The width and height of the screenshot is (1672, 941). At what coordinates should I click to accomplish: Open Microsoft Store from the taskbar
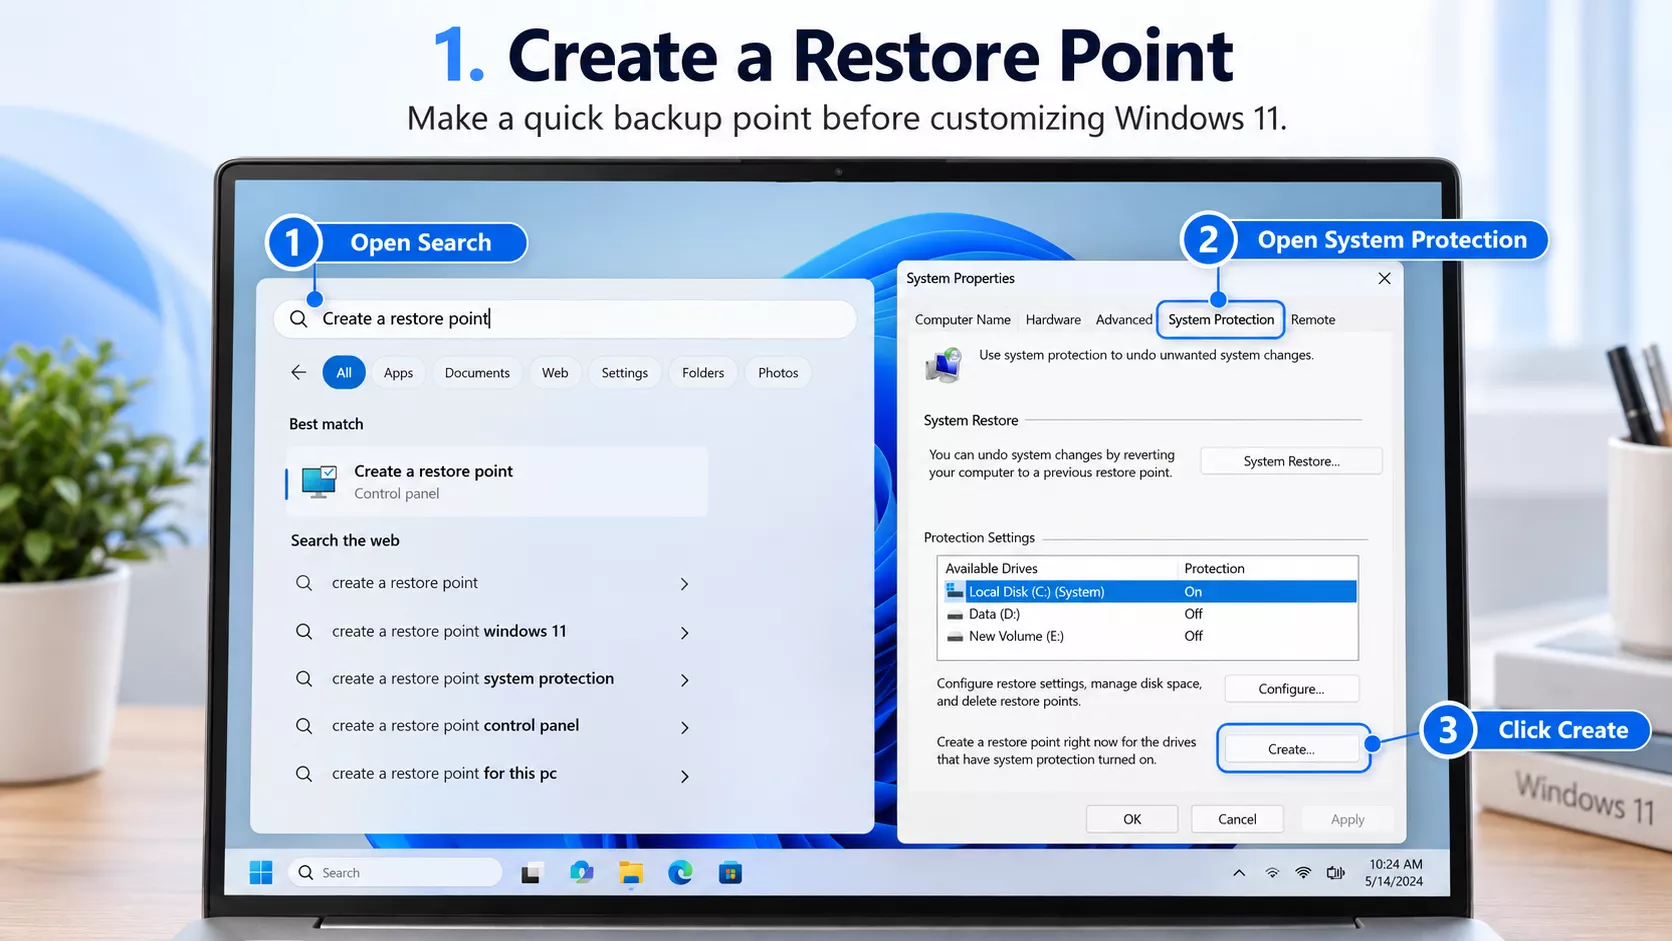click(730, 873)
